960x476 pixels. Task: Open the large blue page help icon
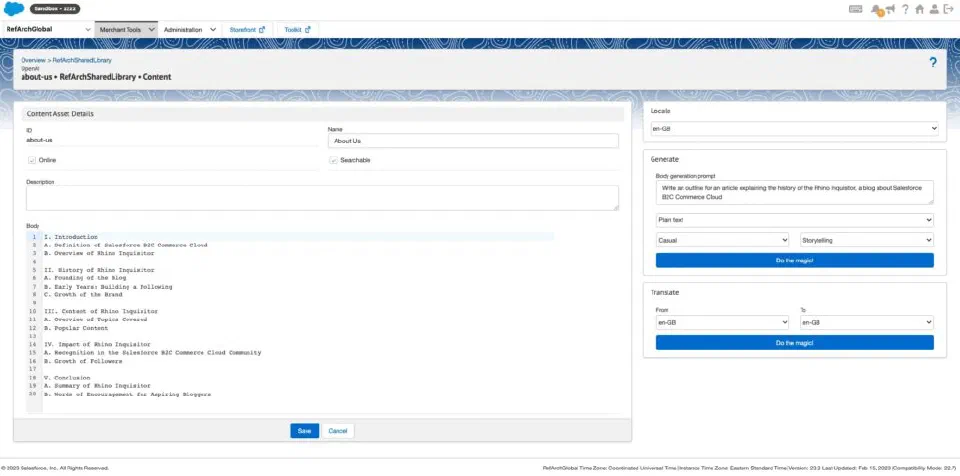(x=933, y=62)
